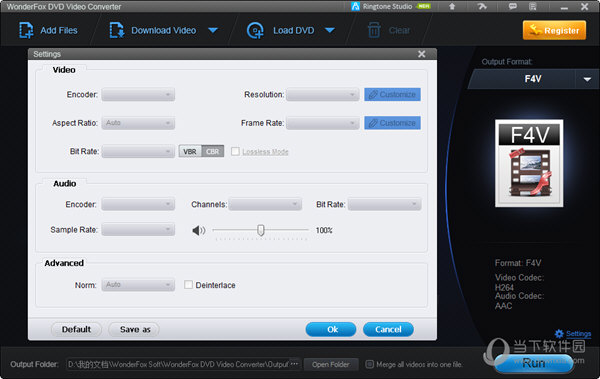Click the Download Video text label
The image size is (600, 379).
(x=164, y=30)
